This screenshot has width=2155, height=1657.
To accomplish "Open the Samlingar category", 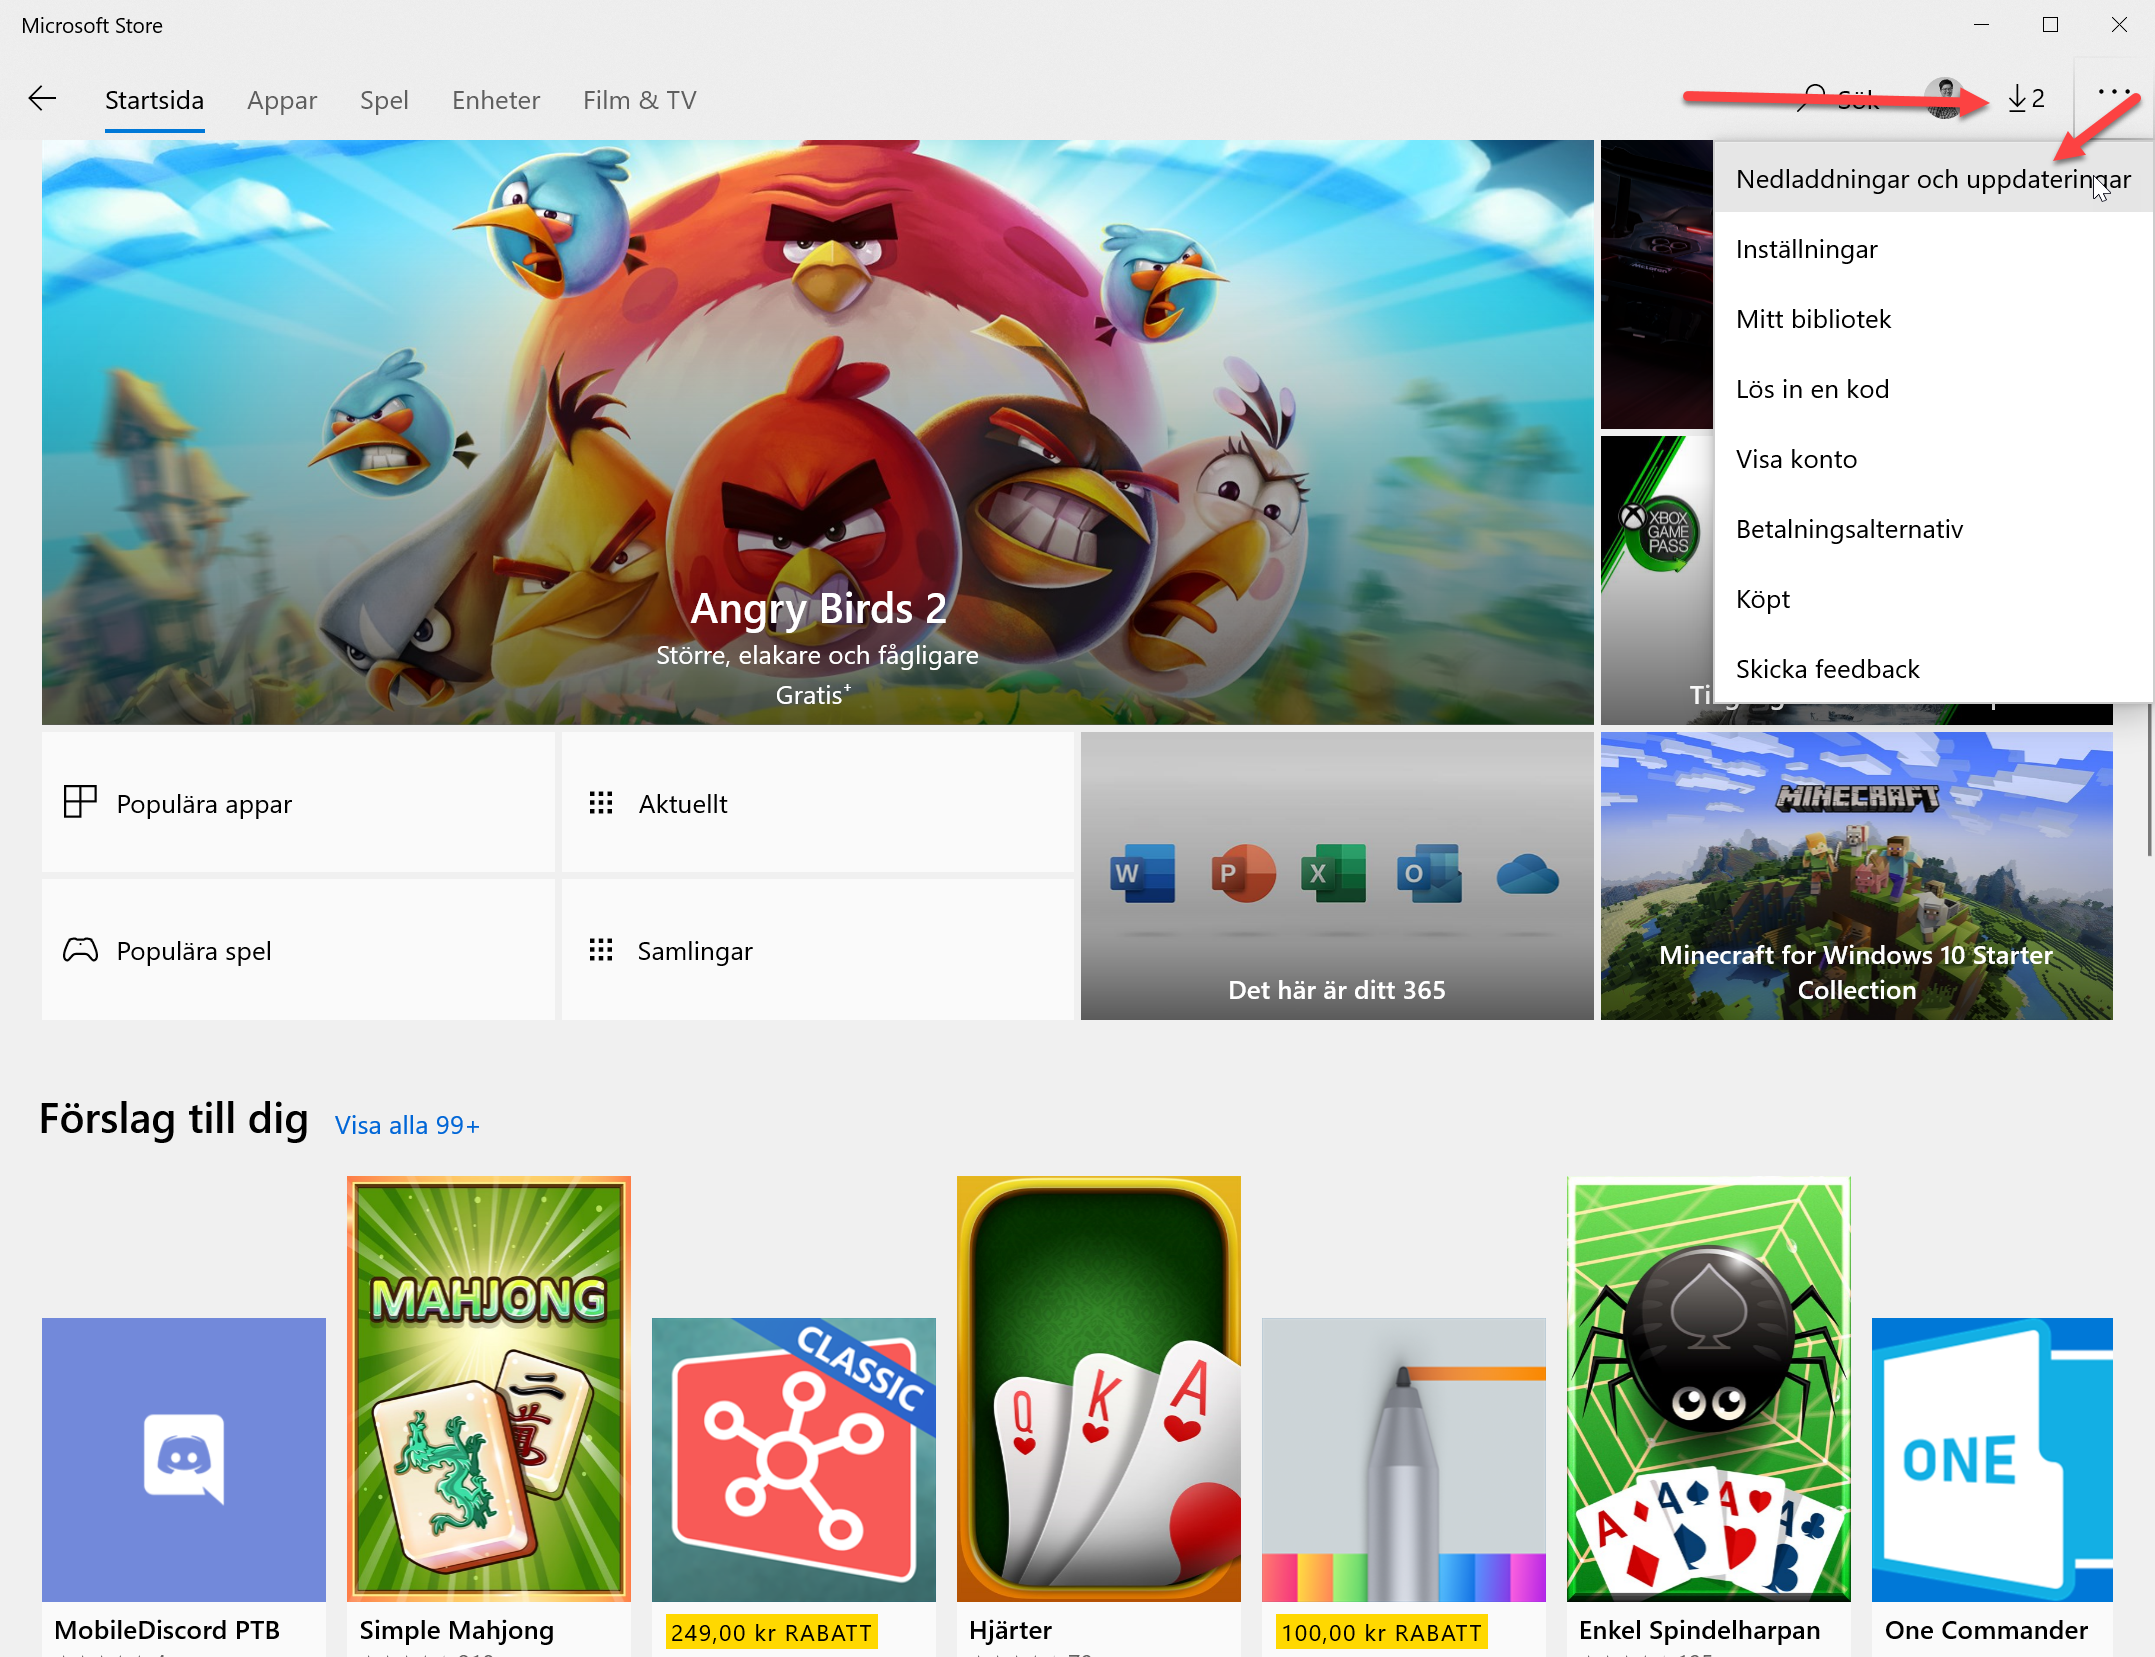I will tap(817, 950).
